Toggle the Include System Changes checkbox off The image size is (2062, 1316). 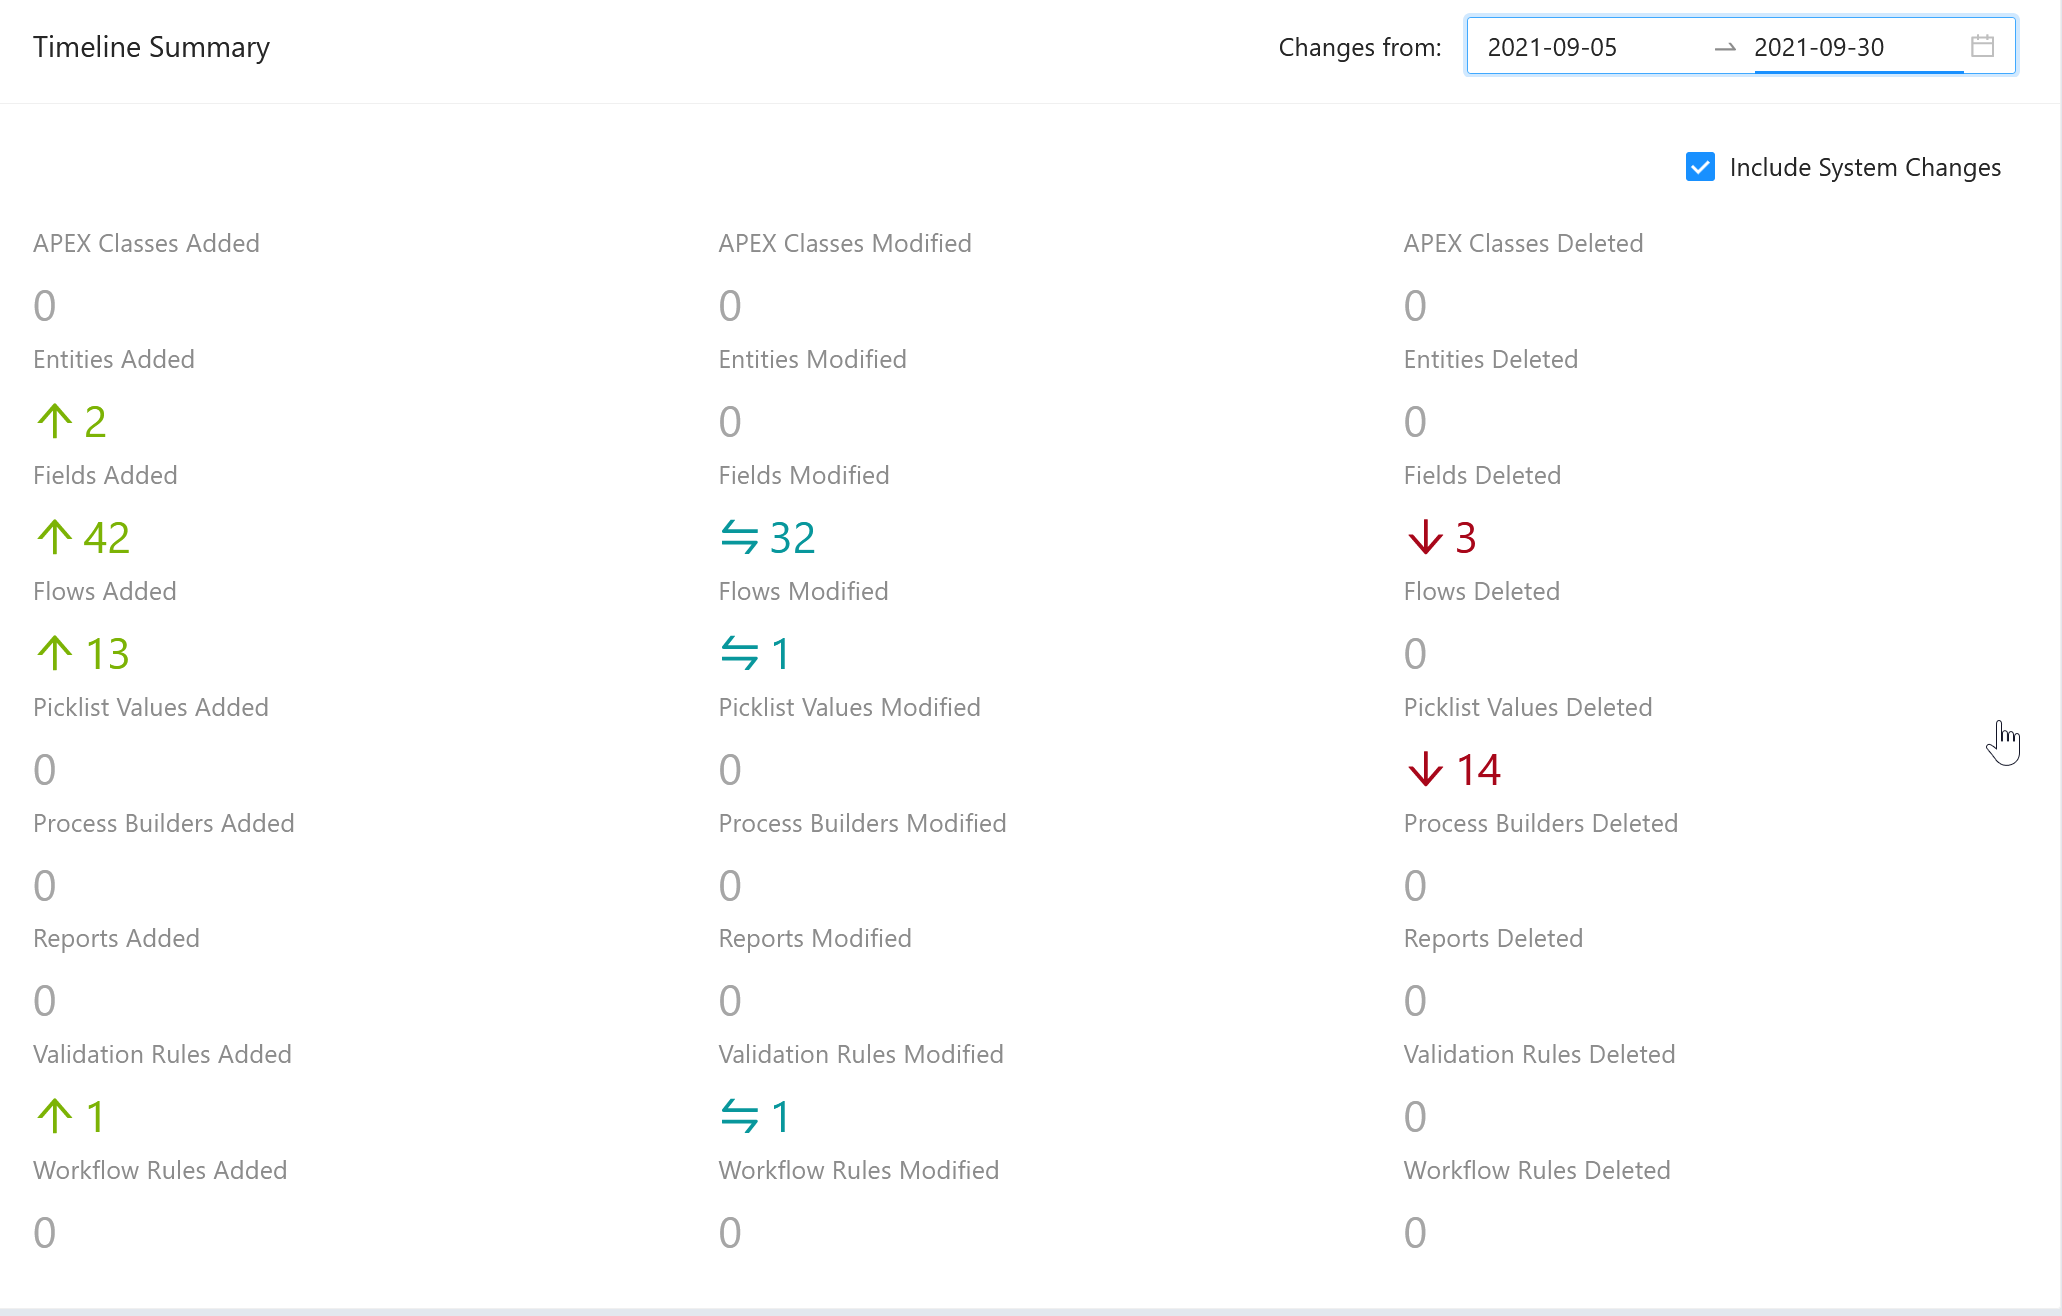[x=1699, y=167]
